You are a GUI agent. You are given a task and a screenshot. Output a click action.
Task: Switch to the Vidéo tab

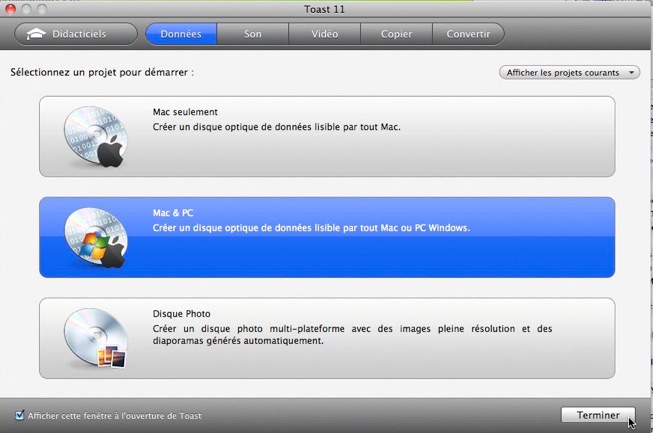pos(324,34)
